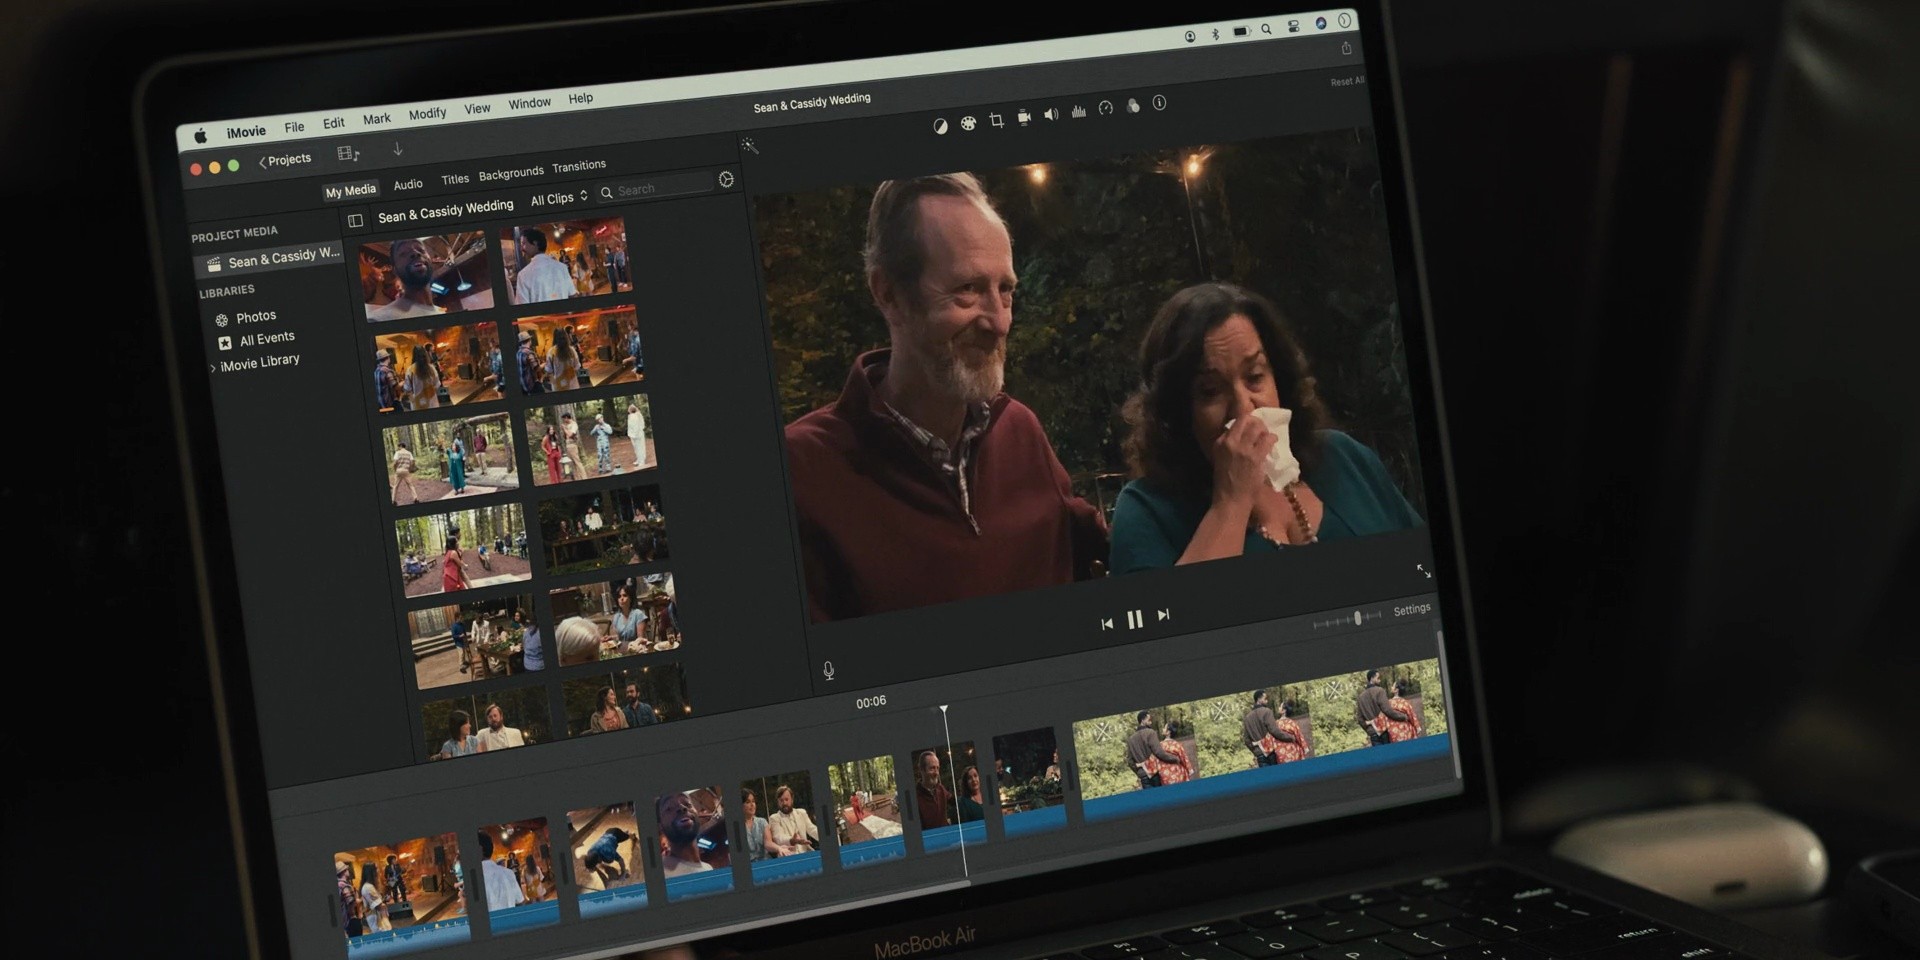The width and height of the screenshot is (1920, 960).
Task: Open the Help menu
Action: (581, 98)
